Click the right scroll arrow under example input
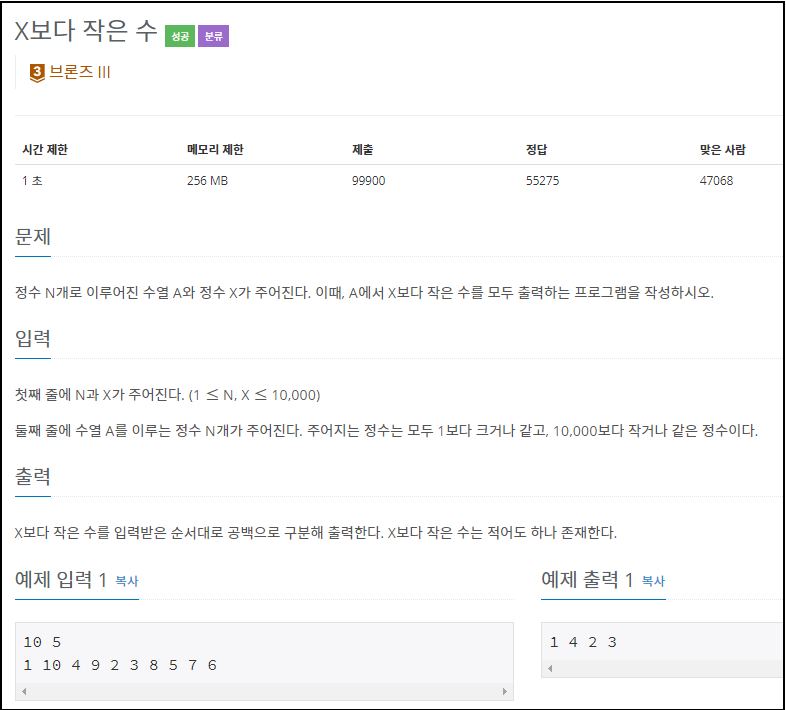The width and height of the screenshot is (786, 710). [505, 691]
